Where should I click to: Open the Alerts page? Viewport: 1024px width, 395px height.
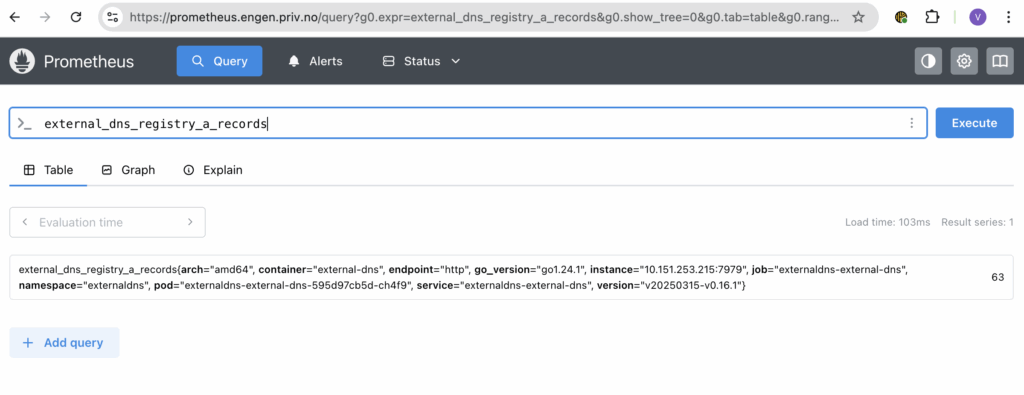[315, 61]
